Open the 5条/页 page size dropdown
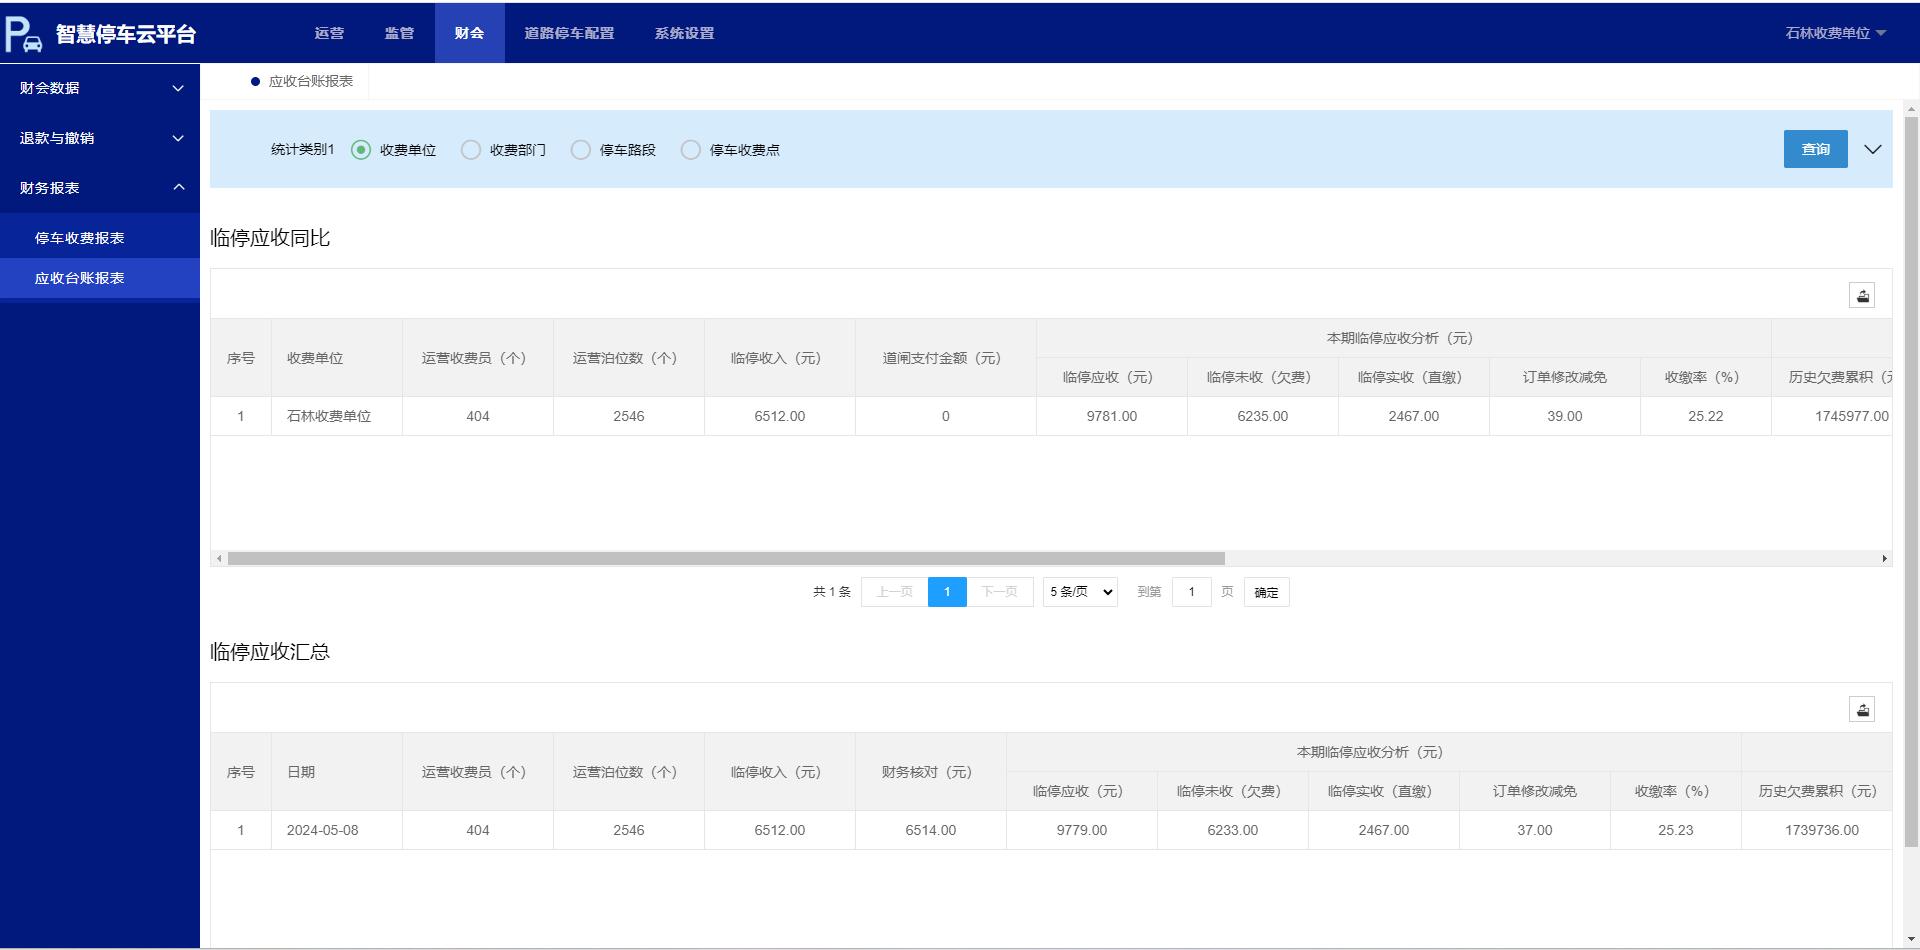Viewport: 1920px width, 950px height. (x=1080, y=592)
